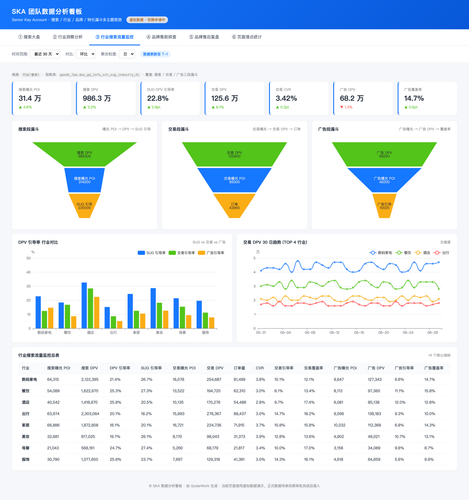Click the orange 订单 funnel segment

click(234, 206)
